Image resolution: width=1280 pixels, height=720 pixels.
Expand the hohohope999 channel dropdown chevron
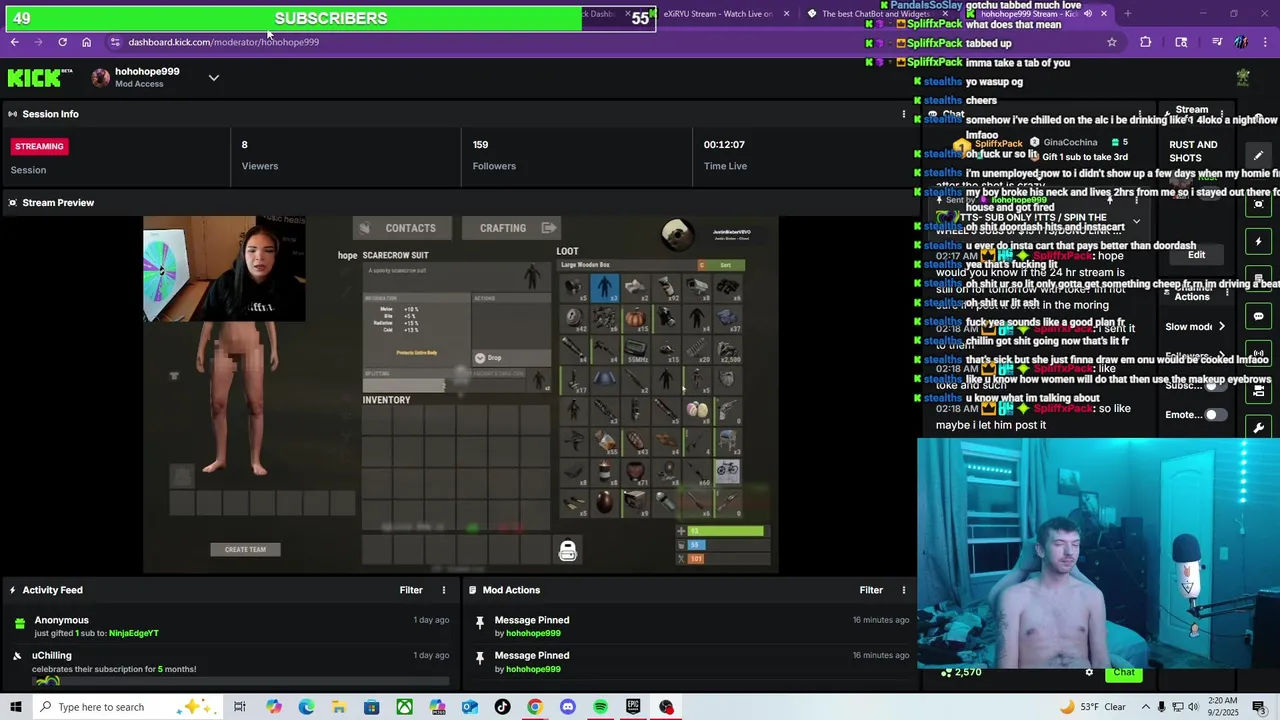[213, 78]
